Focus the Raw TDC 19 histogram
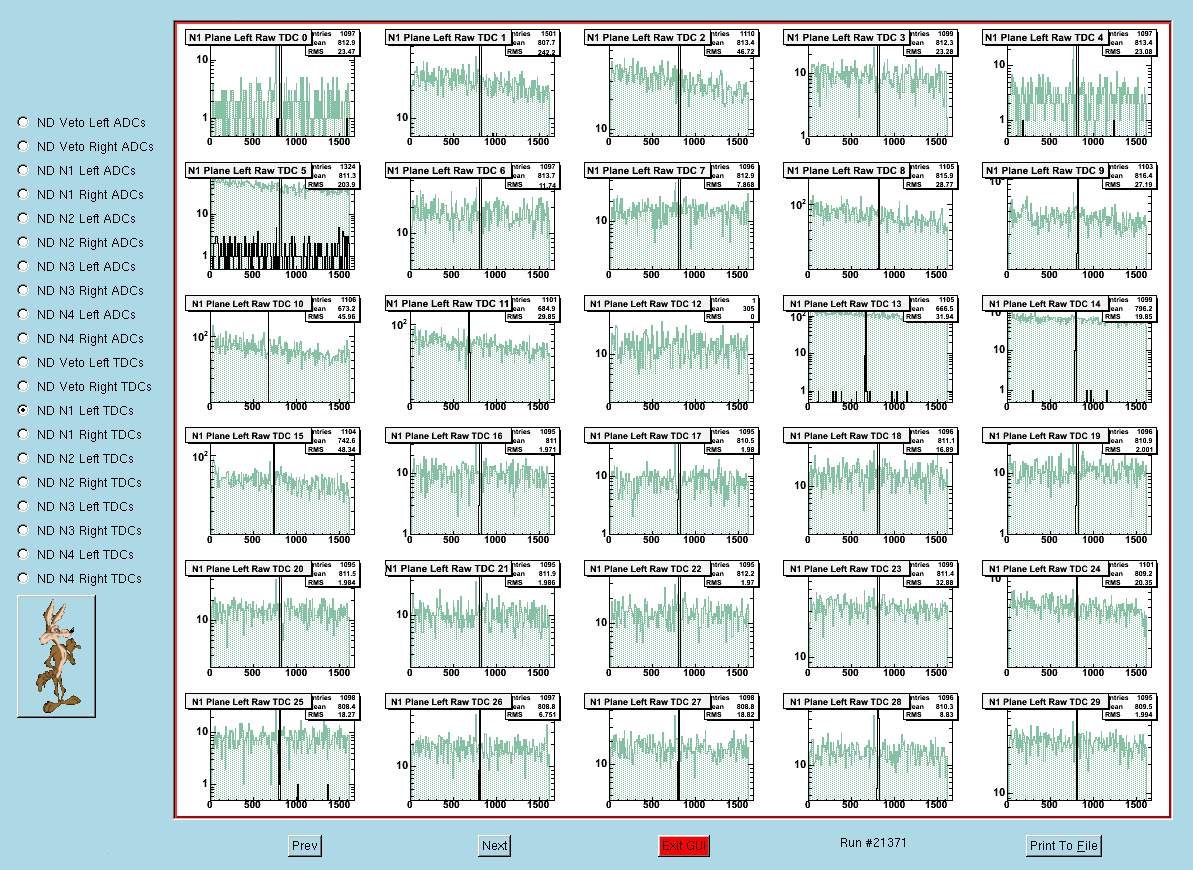Viewport: 1193px width, 870px height. (x=1068, y=486)
